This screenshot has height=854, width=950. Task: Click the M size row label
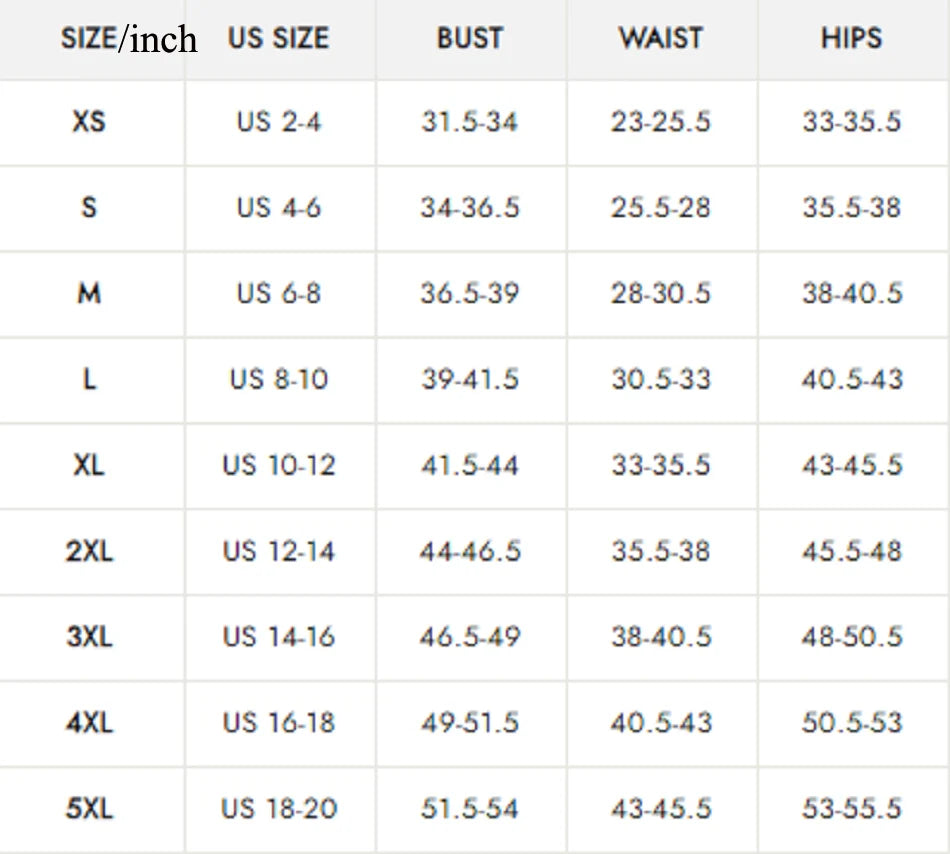(89, 294)
